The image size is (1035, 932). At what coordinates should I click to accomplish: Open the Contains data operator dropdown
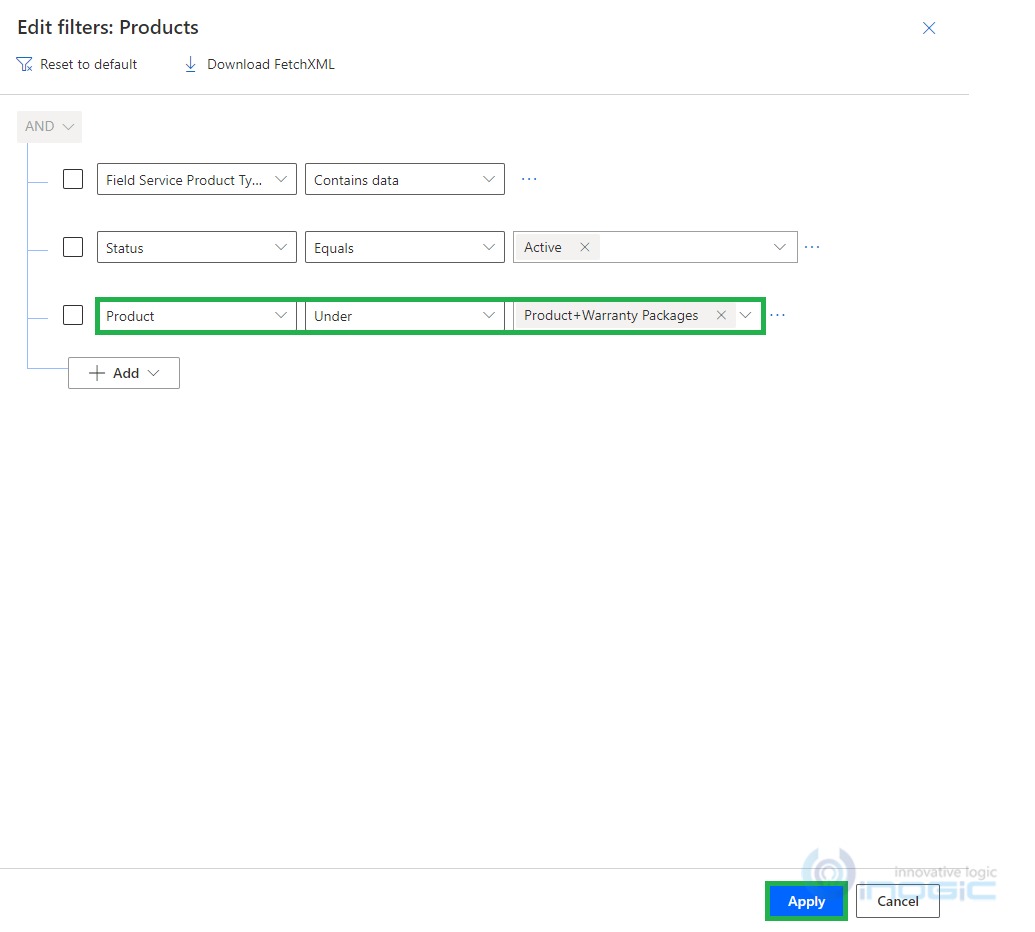pos(489,179)
